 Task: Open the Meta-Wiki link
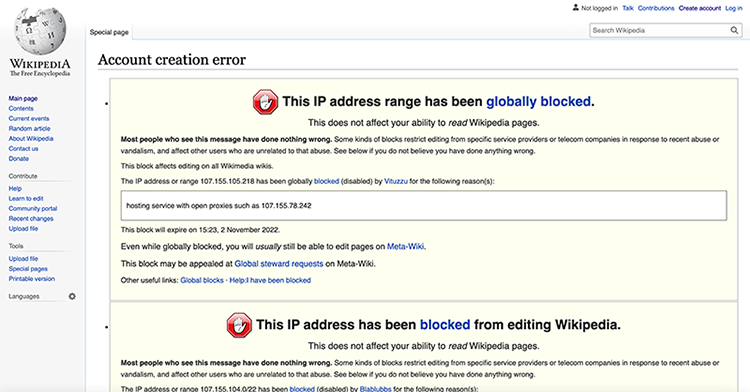(x=405, y=247)
